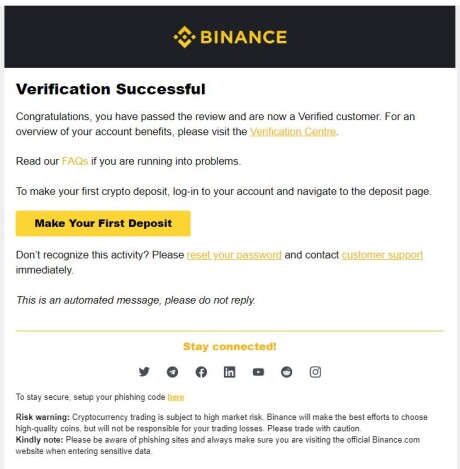The image size is (460, 469).
Task: Open the LinkedIn profile icon
Action: point(229,372)
